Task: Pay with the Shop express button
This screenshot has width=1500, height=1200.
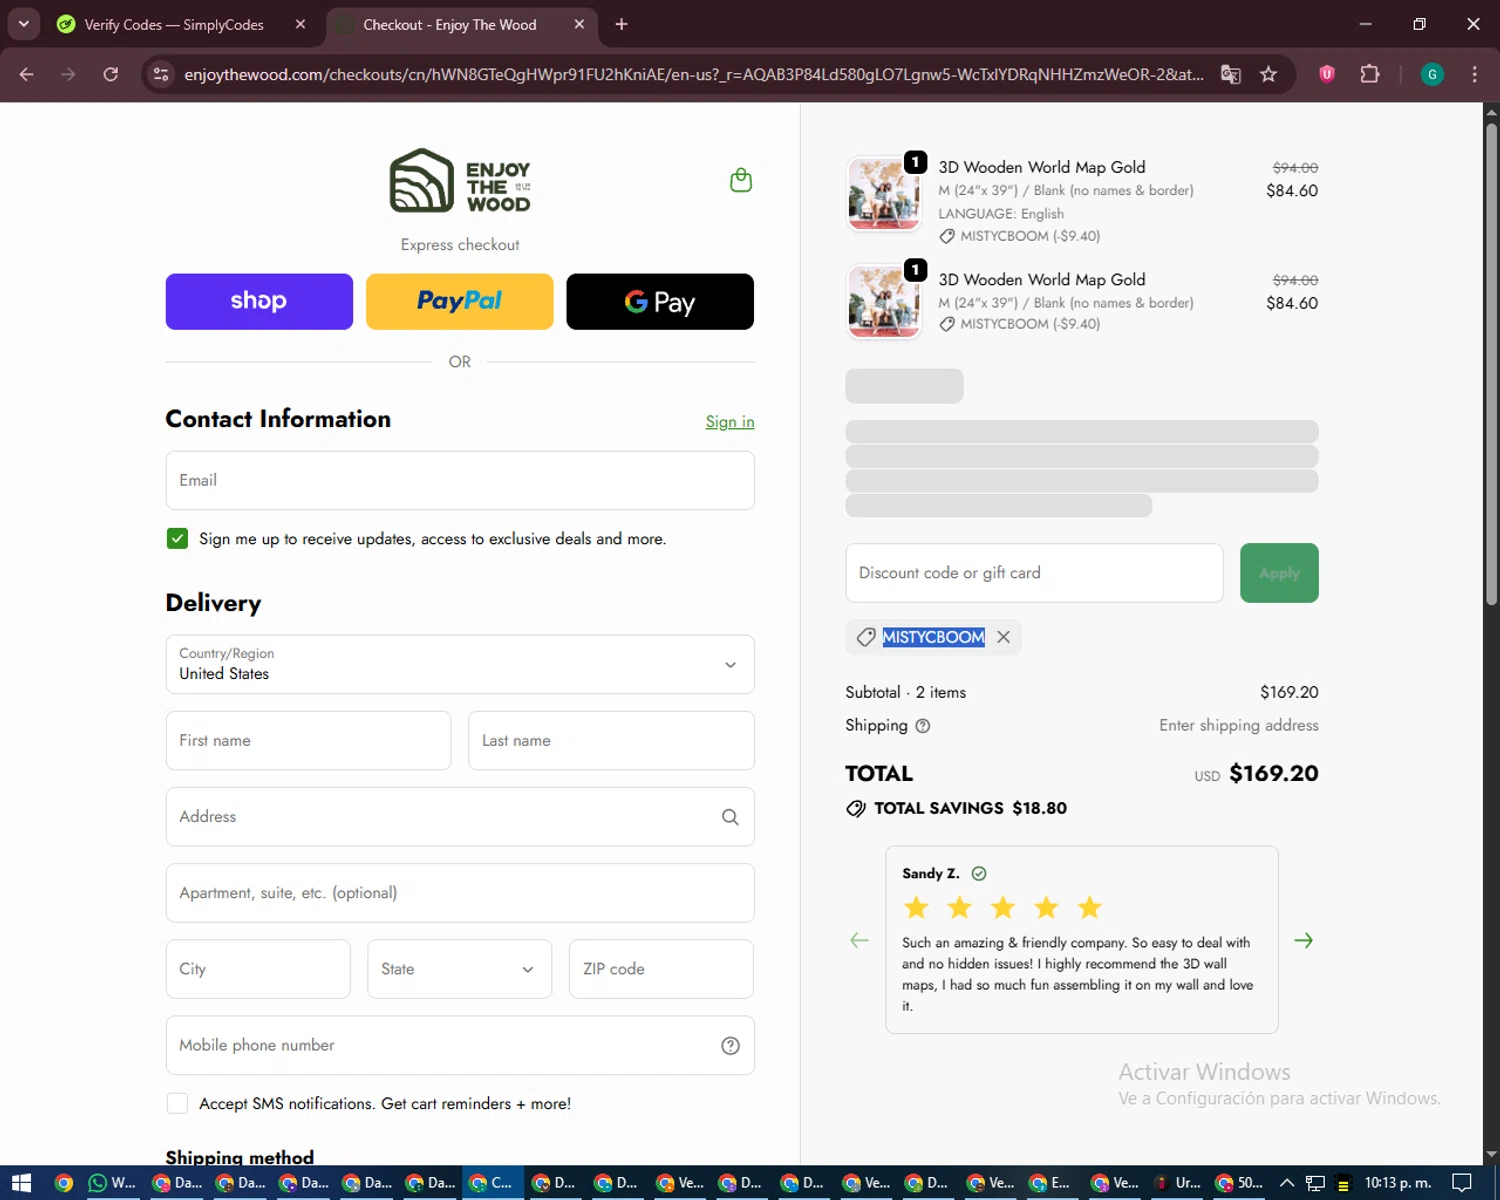Action: point(259,301)
